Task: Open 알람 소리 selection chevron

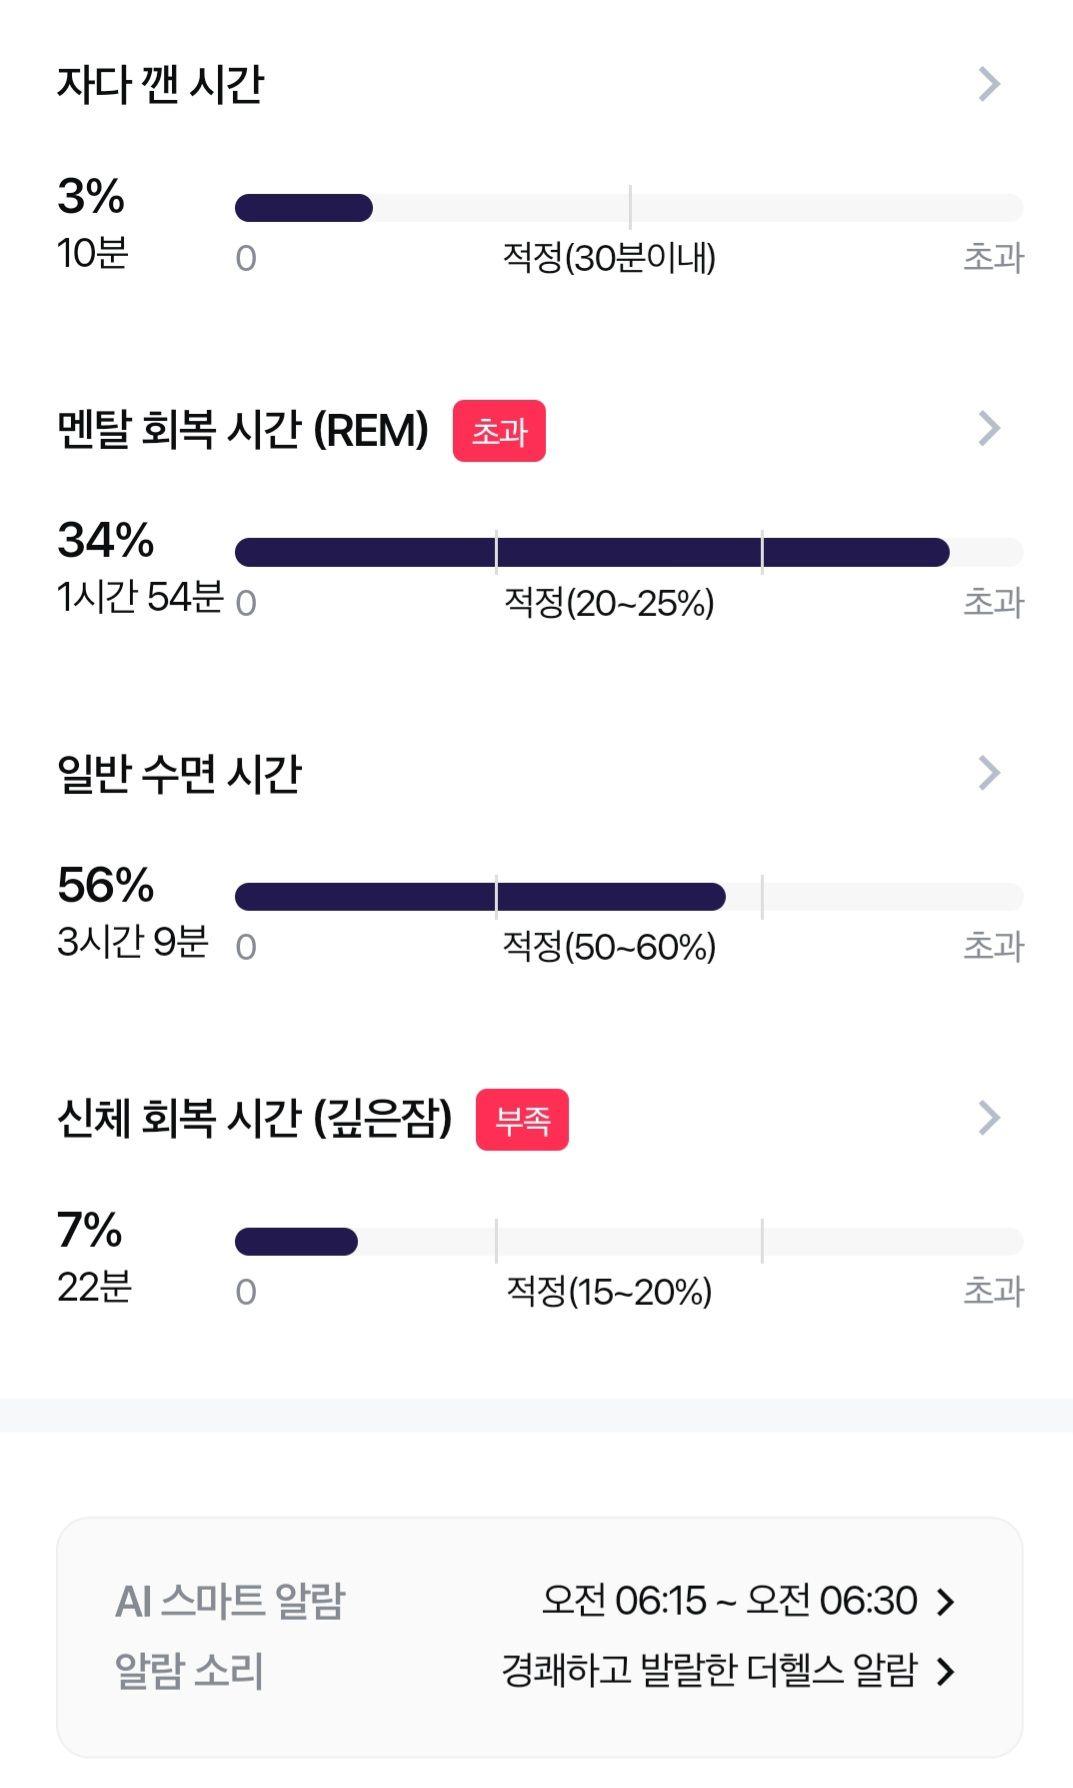Action: pyautogui.click(x=945, y=1671)
